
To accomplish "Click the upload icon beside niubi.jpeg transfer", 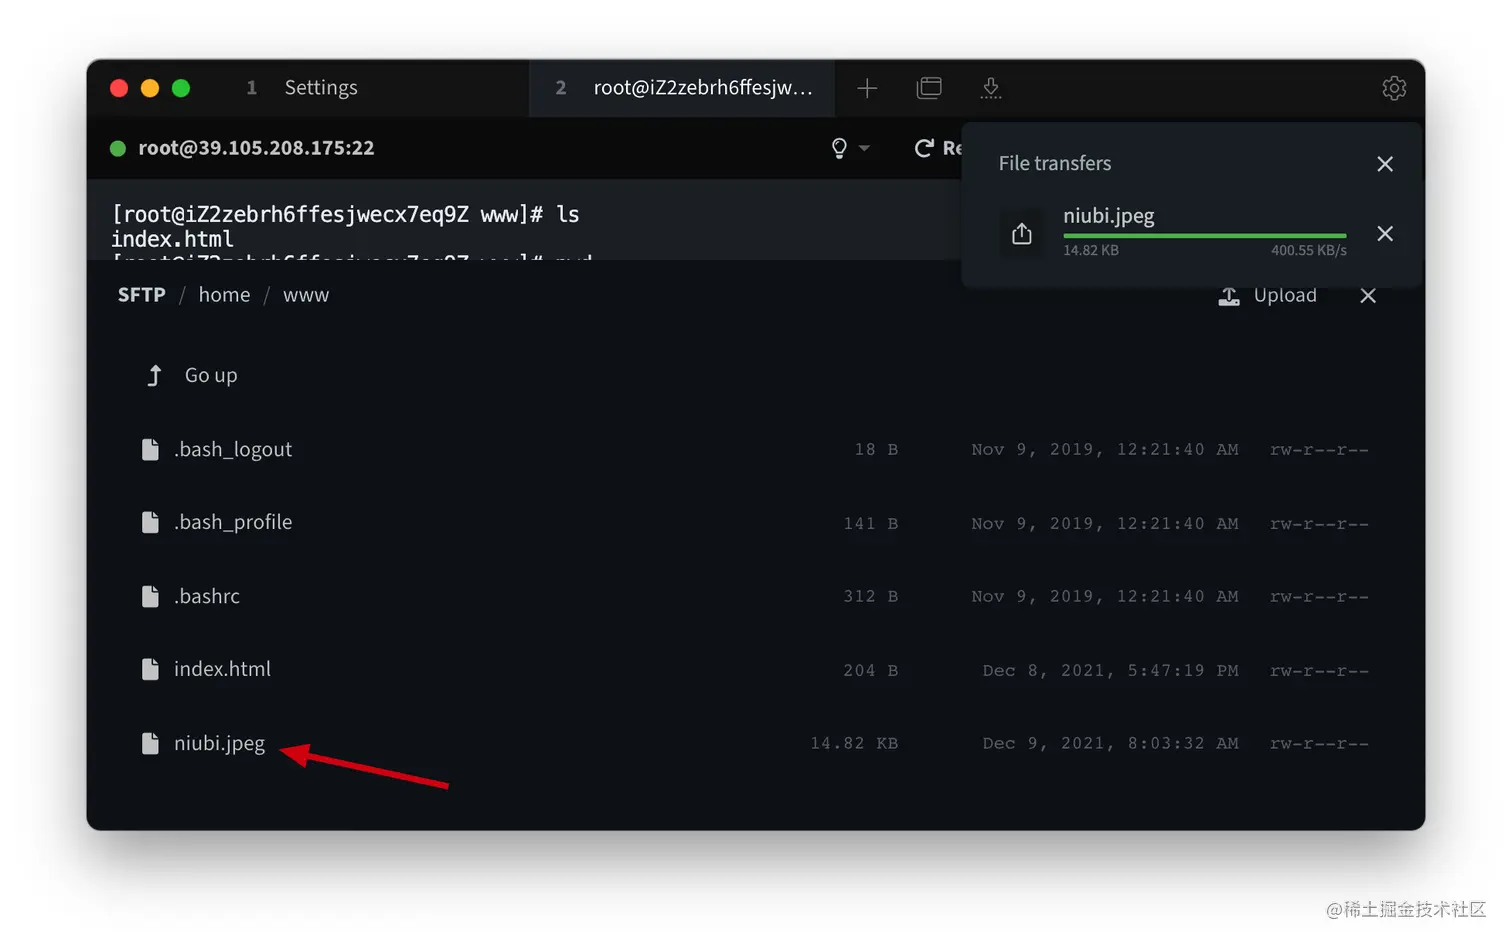I will click(x=1022, y=234).
